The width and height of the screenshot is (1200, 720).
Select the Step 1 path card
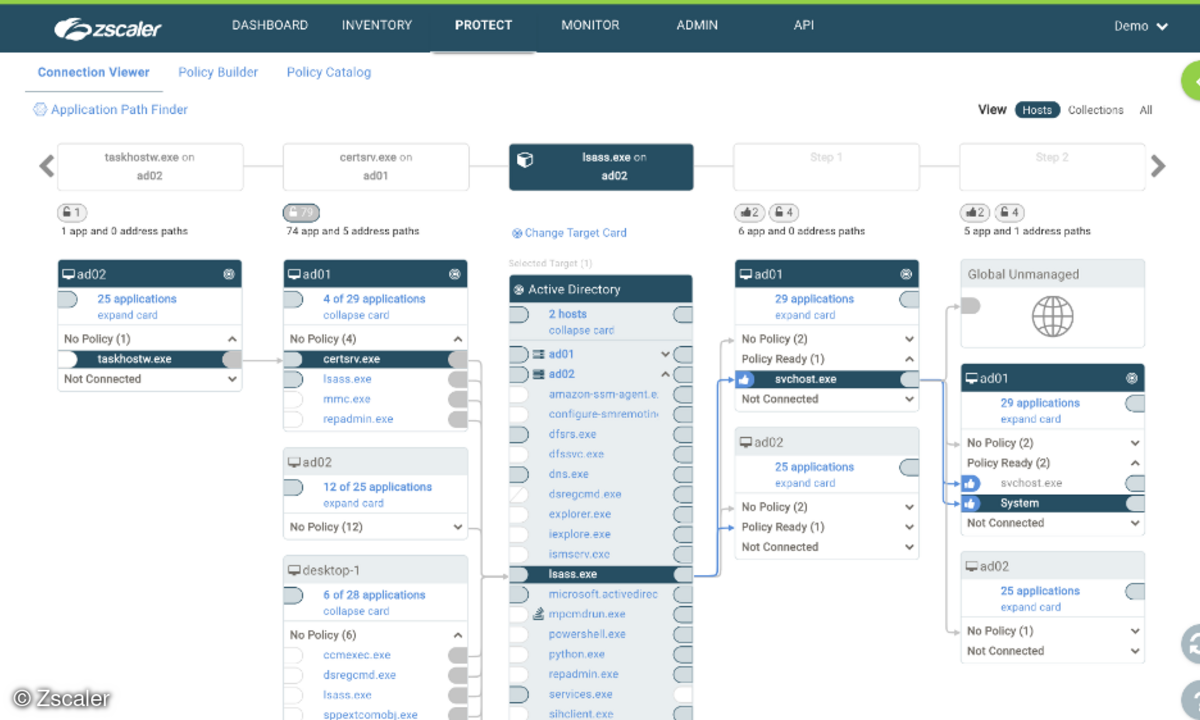click(x=827, y=166)
